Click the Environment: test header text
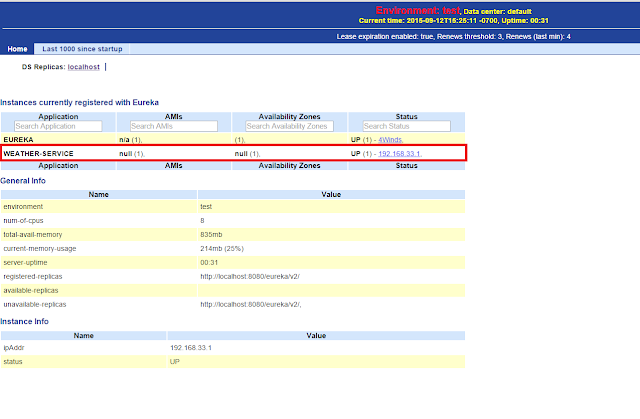 click(x=418, y=11)
